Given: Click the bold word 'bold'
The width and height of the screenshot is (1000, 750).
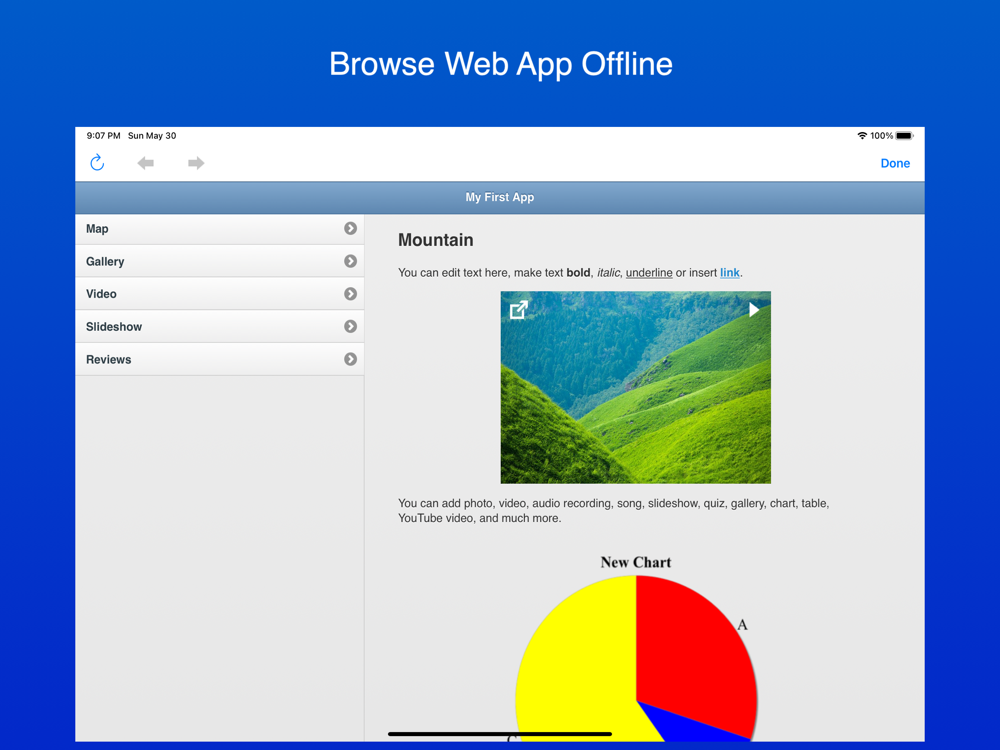Looking at the screenshot, I should click(x=578, y=273).
